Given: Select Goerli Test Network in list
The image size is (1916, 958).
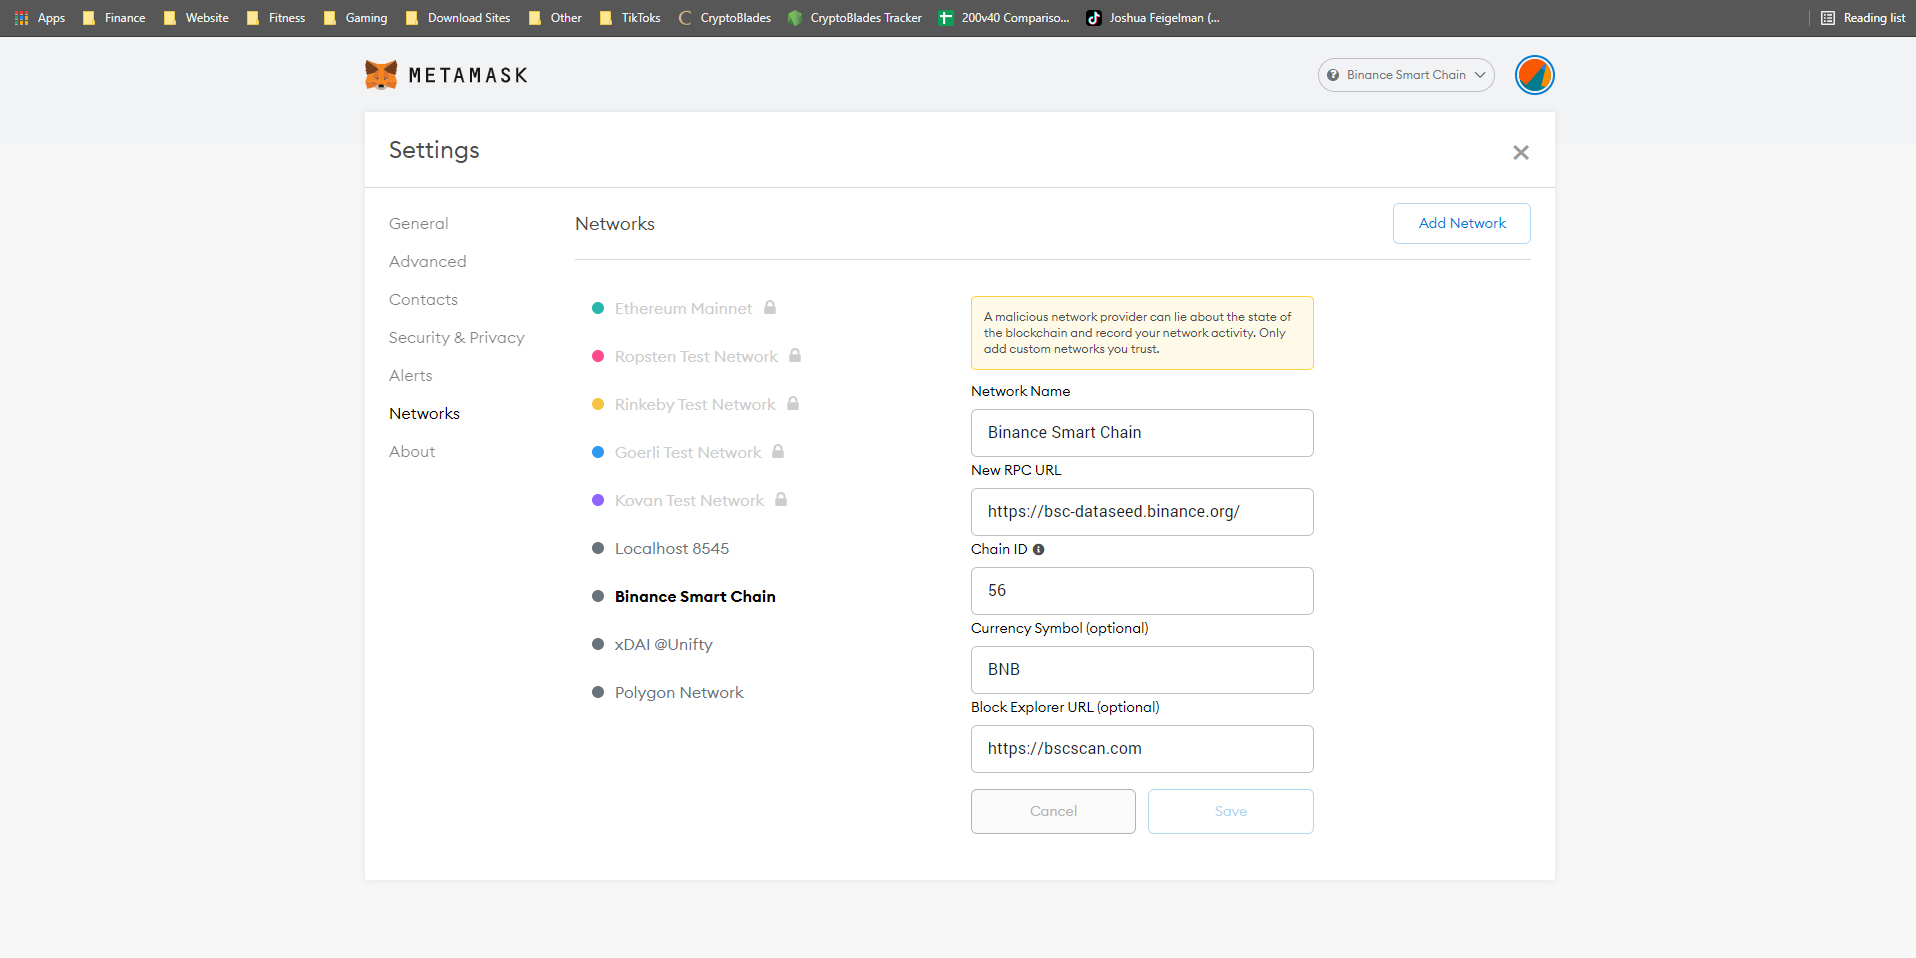Looking at the screenshot, I should point(688,452).
